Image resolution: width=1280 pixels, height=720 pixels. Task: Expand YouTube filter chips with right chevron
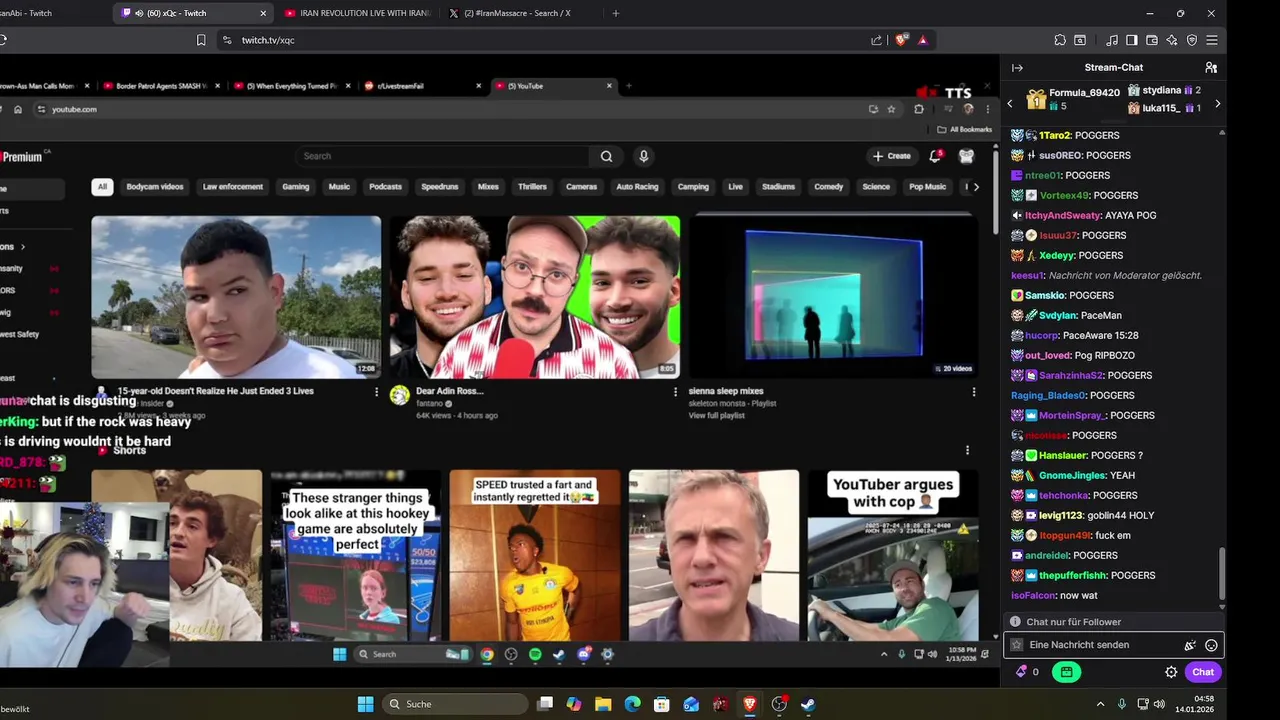[x=976, y=187]
